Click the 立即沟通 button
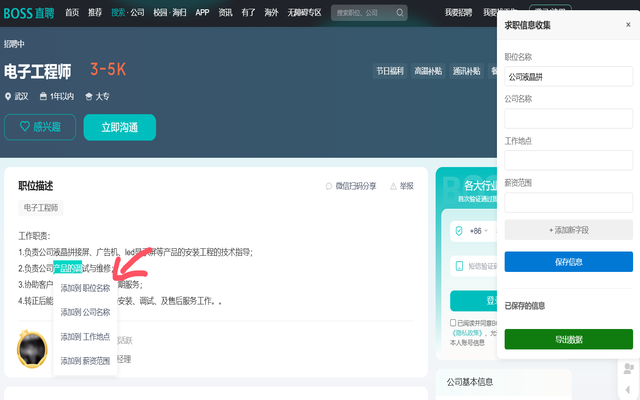Image resolution: width=640 pixels, height=400 pixels. point(120,127)
